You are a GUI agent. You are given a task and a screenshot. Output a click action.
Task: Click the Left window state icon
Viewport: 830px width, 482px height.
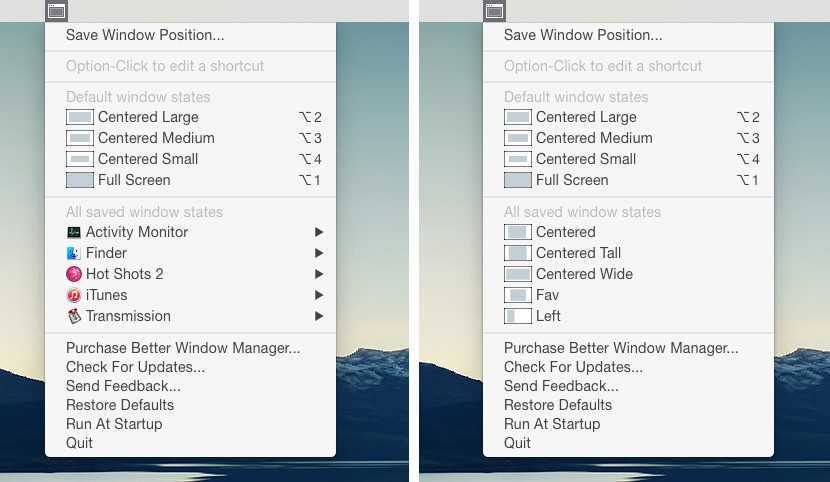tap(517, 316)
